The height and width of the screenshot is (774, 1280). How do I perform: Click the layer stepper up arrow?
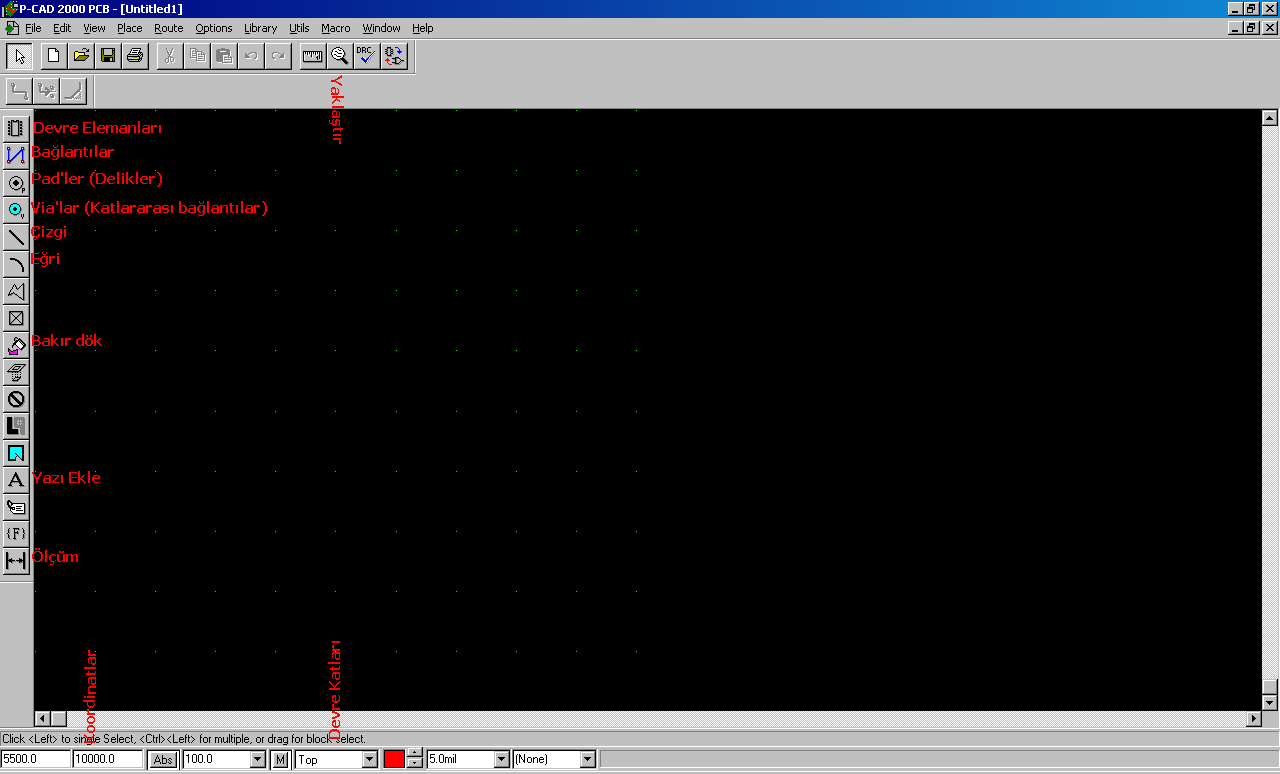415,754
